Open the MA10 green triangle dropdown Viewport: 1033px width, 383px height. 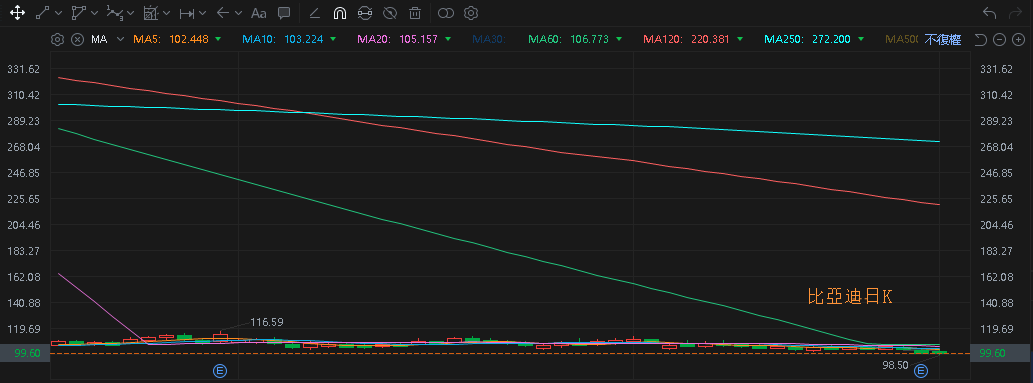coord(333,40)
